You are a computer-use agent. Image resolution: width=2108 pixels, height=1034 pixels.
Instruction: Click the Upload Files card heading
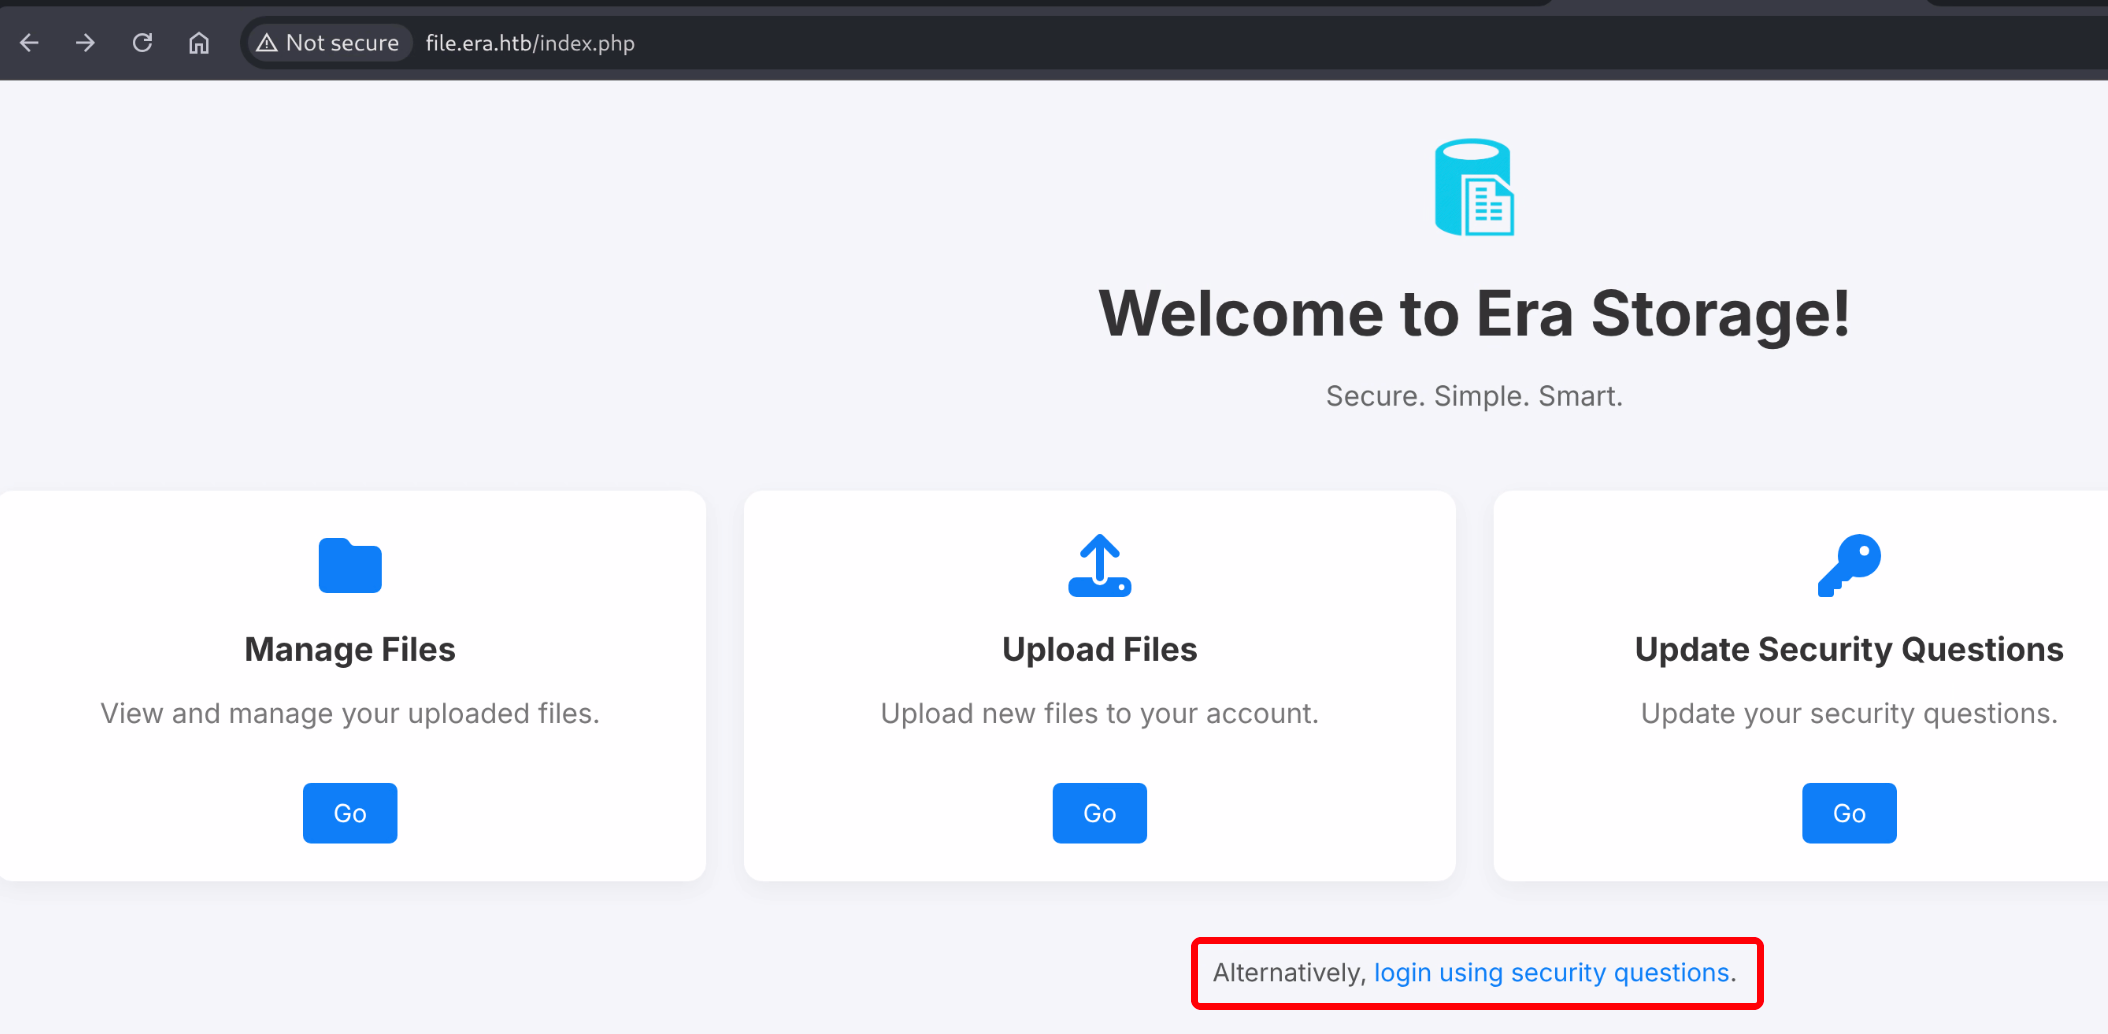(1099, 650)
